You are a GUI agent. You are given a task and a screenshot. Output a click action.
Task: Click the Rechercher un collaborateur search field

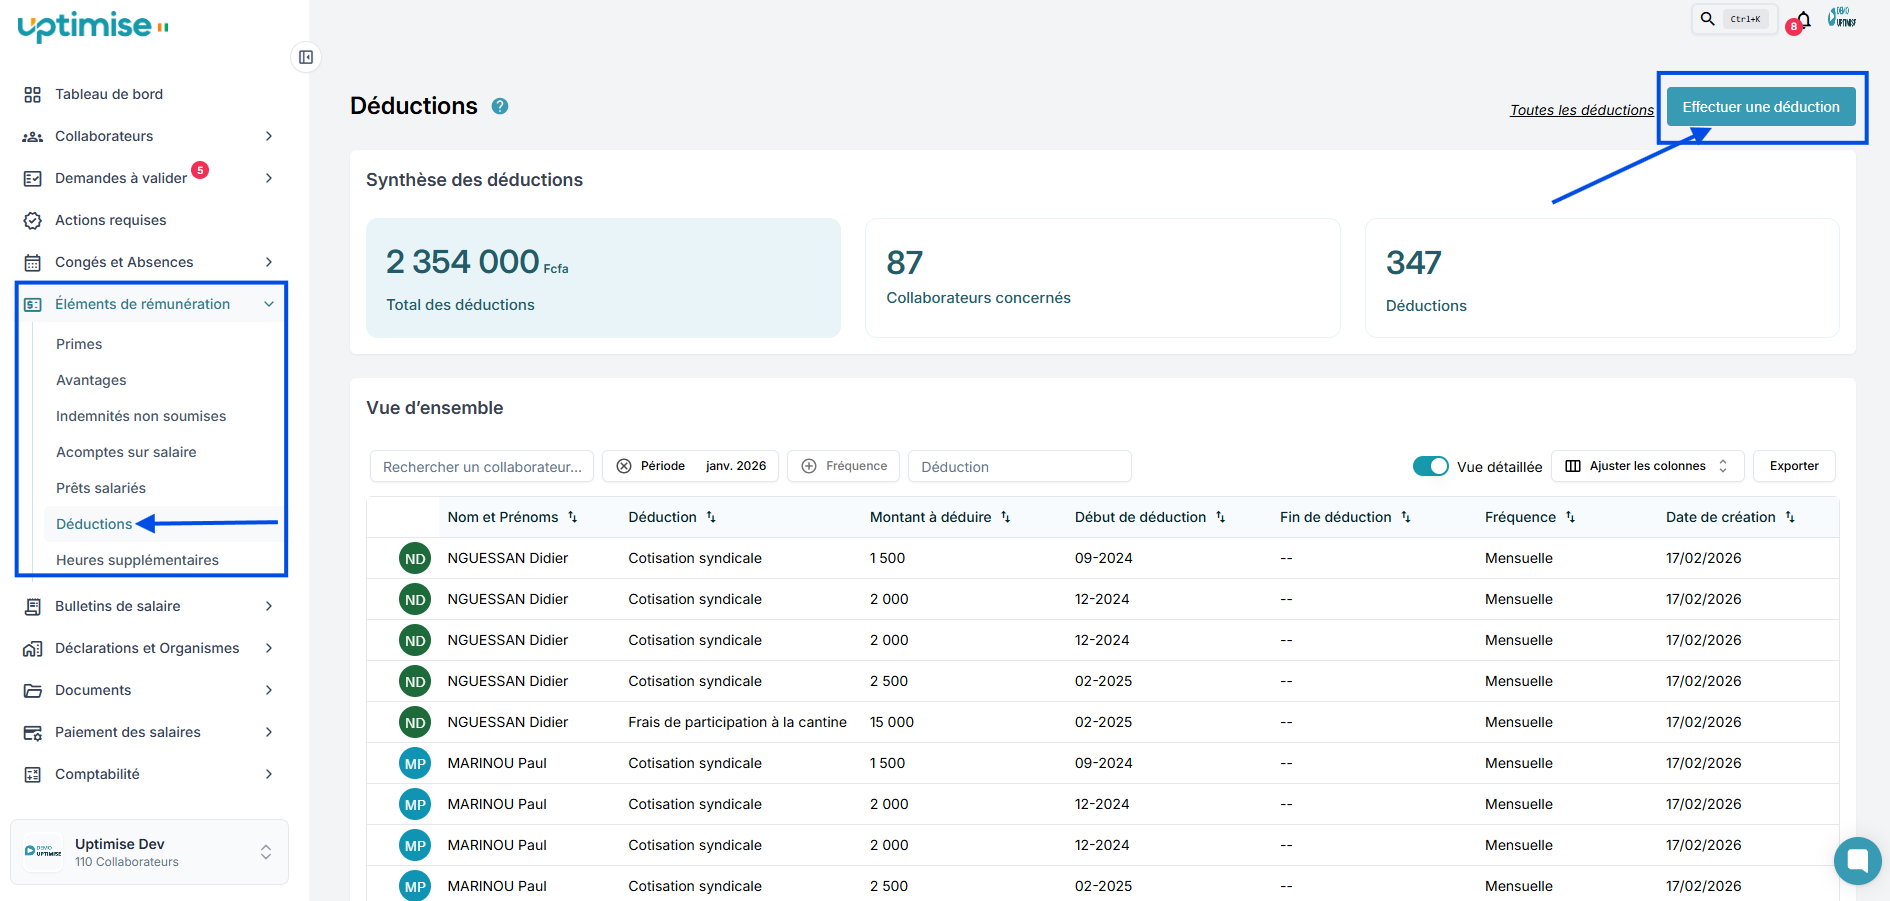[482, 467]
